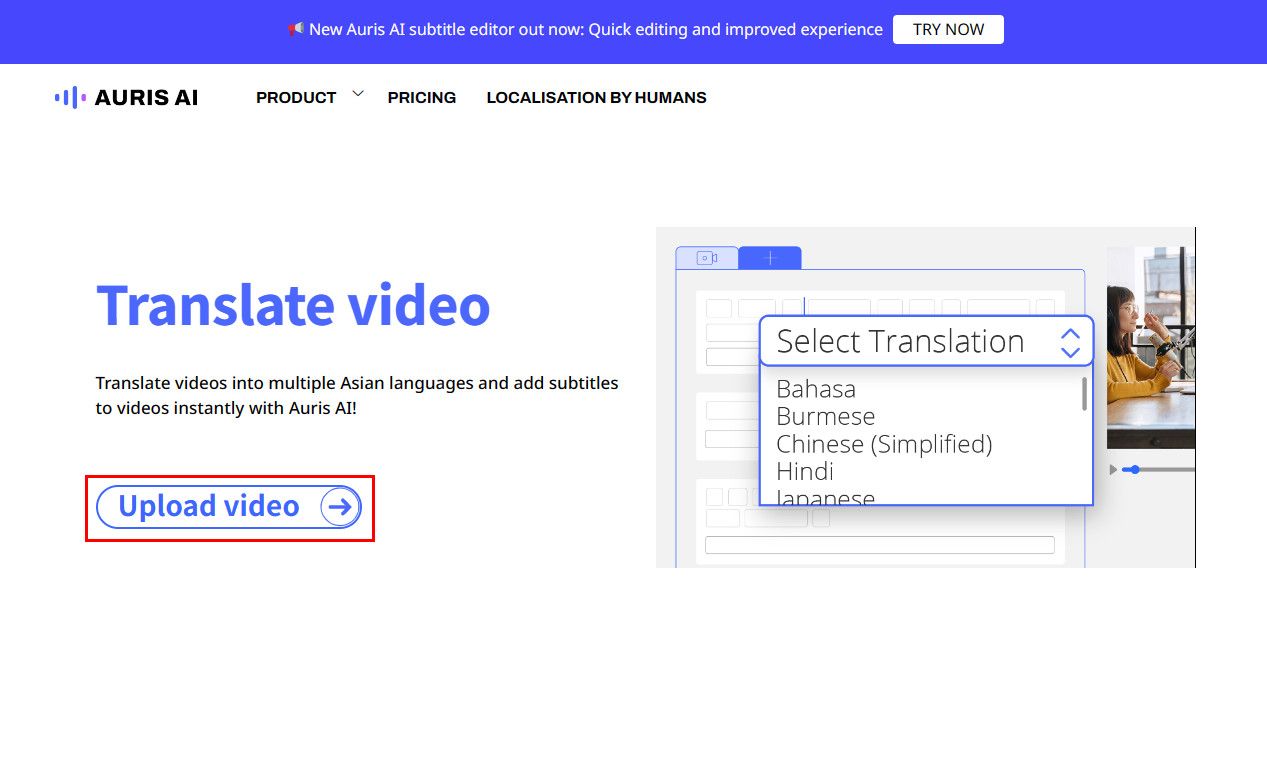Click the translation list scrollbar
The width and height of the screenshot is (1267, 760).
point(1085,393)
